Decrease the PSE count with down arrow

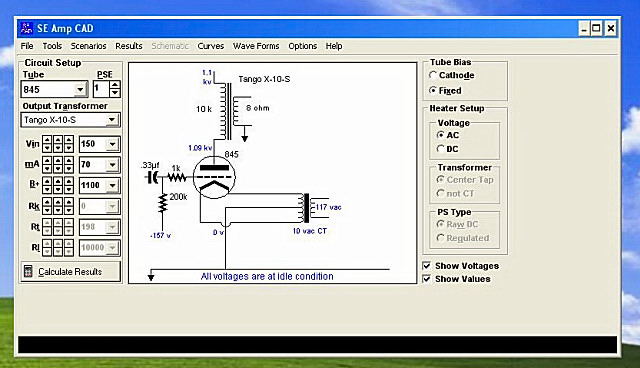point(115,93)
